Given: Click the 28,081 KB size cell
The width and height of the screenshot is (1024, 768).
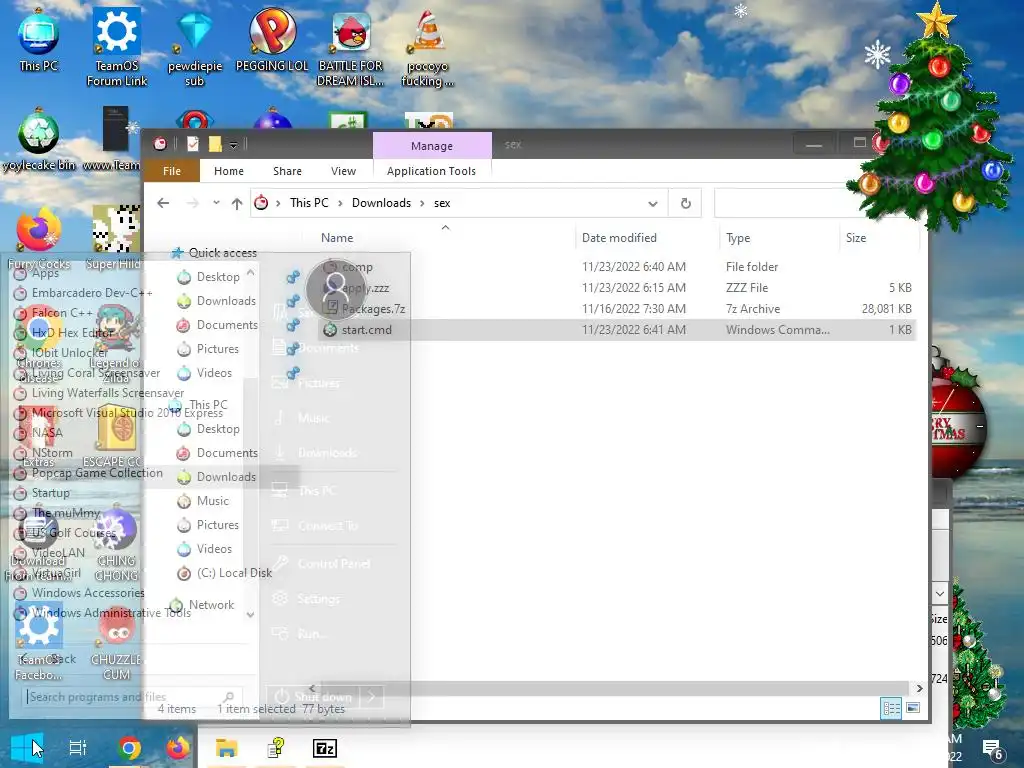Looking at the screenshot, I should click(886, 309).
